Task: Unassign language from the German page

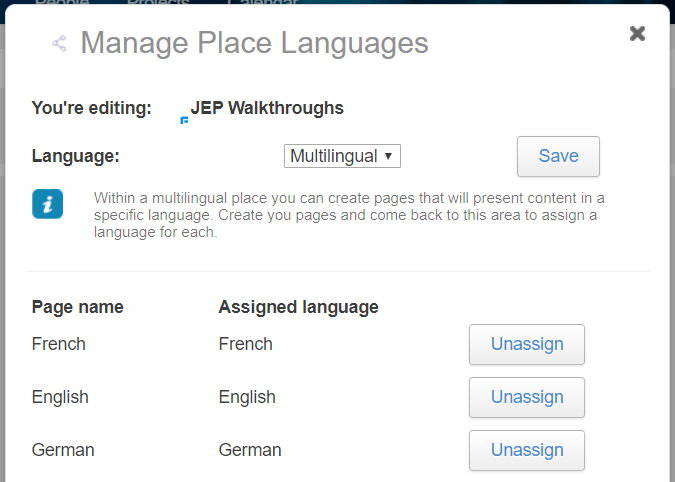Action: [527, 450]
